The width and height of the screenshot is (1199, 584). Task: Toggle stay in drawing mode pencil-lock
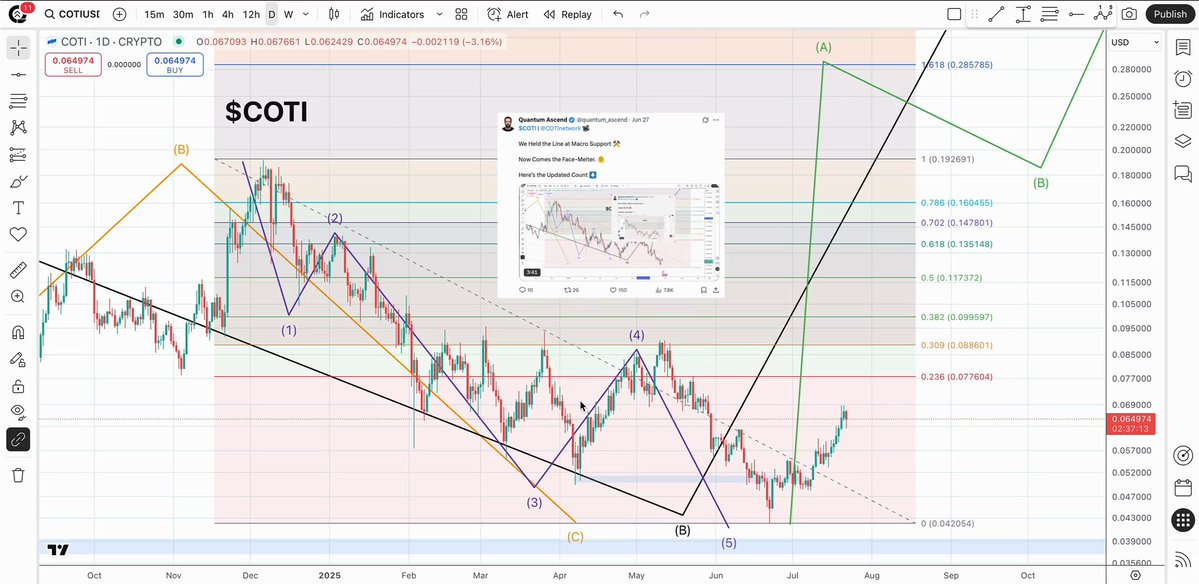tap(18, 359)
